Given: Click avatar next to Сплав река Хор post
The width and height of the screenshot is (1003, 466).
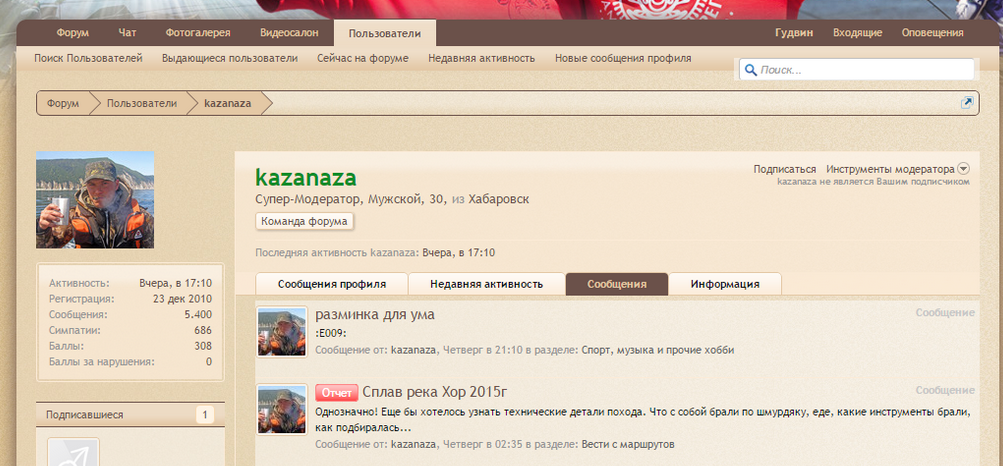Looking at the screenshot, I should point(281,410).
